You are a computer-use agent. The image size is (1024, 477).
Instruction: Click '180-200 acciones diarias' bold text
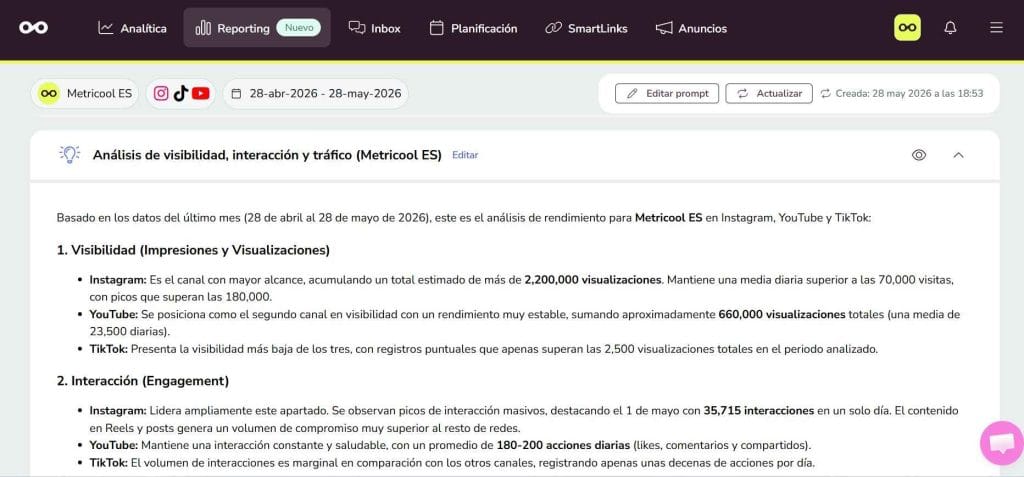point(564,446)
